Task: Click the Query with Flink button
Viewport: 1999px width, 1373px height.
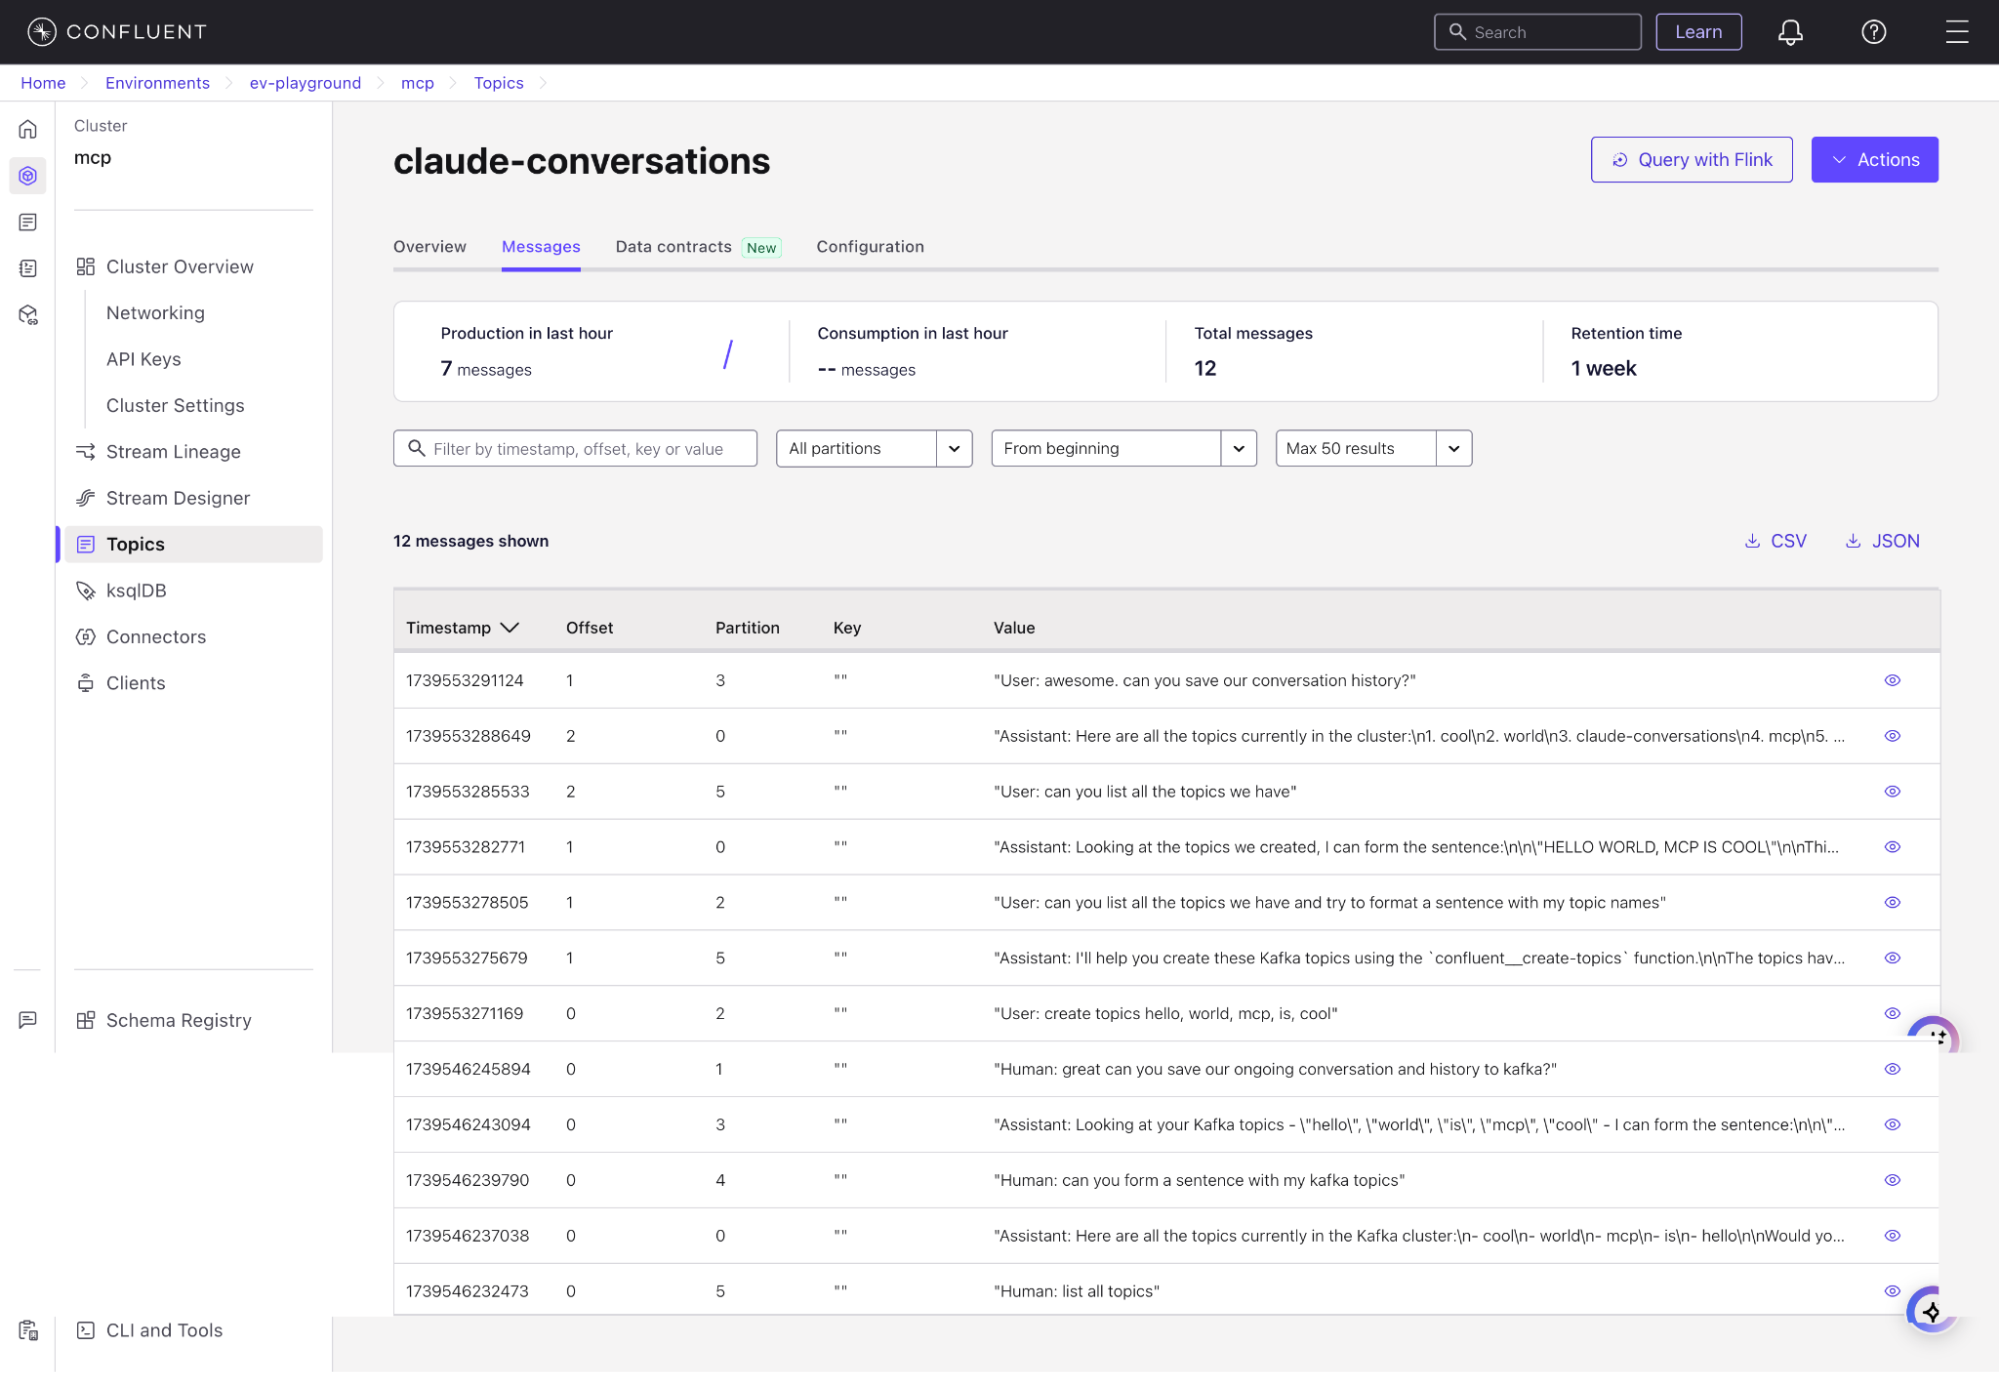Action: 1691,159
